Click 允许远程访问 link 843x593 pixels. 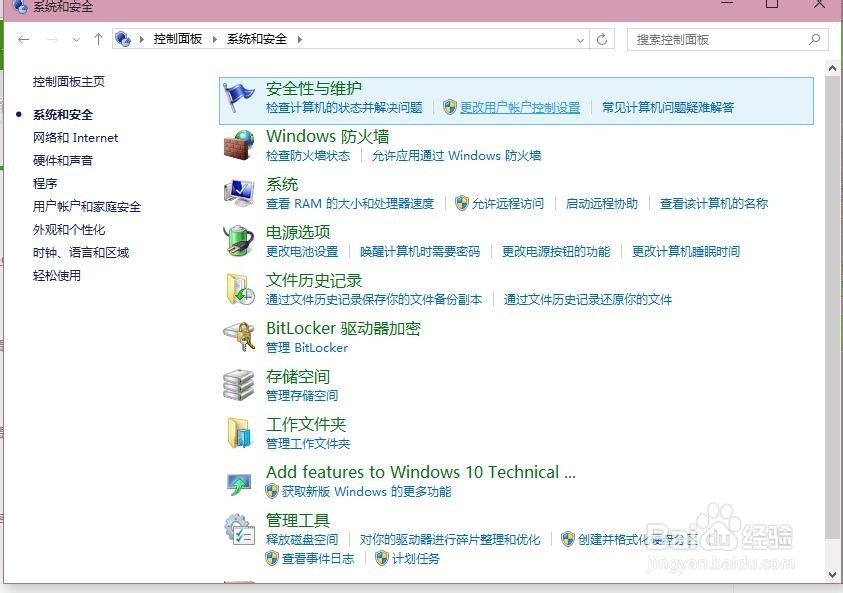(x=508, y=204)
